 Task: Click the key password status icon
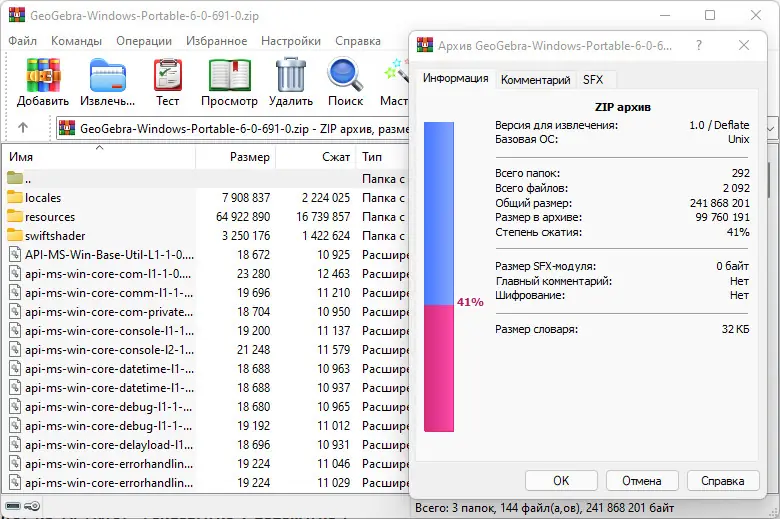[32, 506]
